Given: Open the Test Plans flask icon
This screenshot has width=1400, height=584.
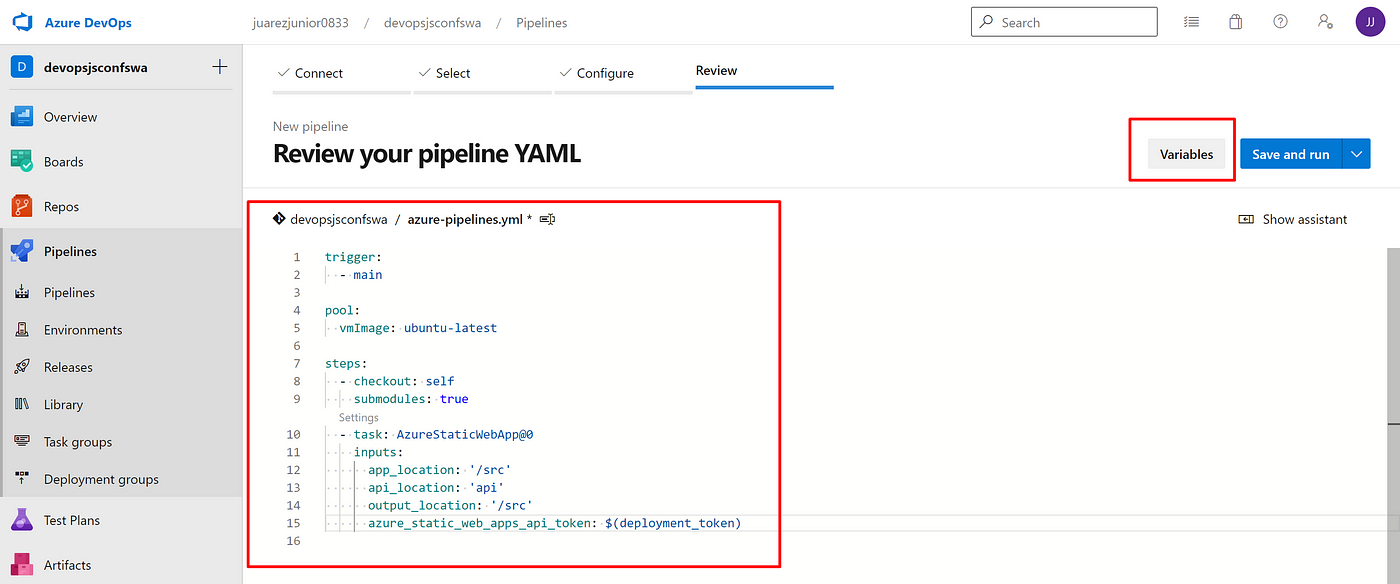Looking at the screenshot, I should pos(23,520).
